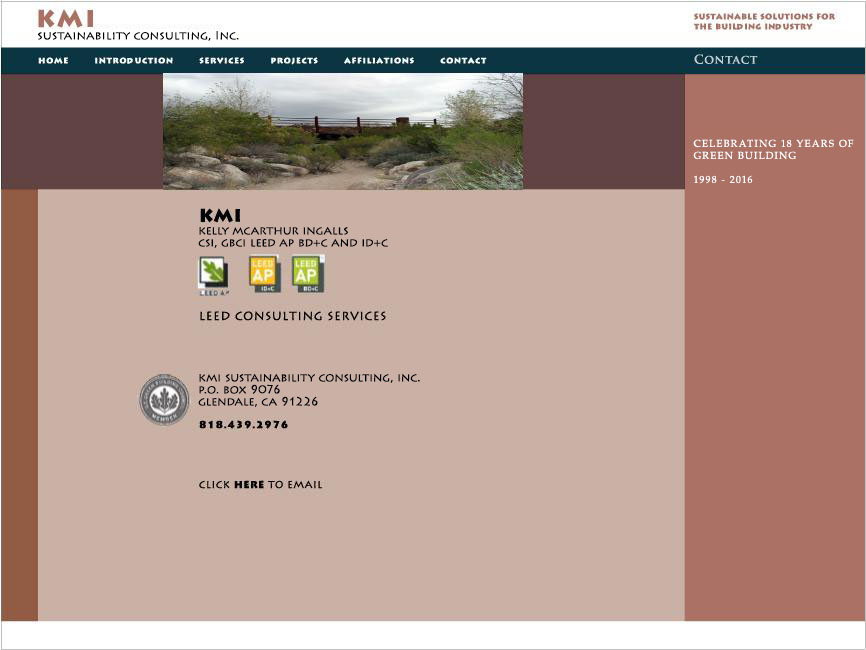
Task: Select the Contact menu item
Action: point(463,61)
